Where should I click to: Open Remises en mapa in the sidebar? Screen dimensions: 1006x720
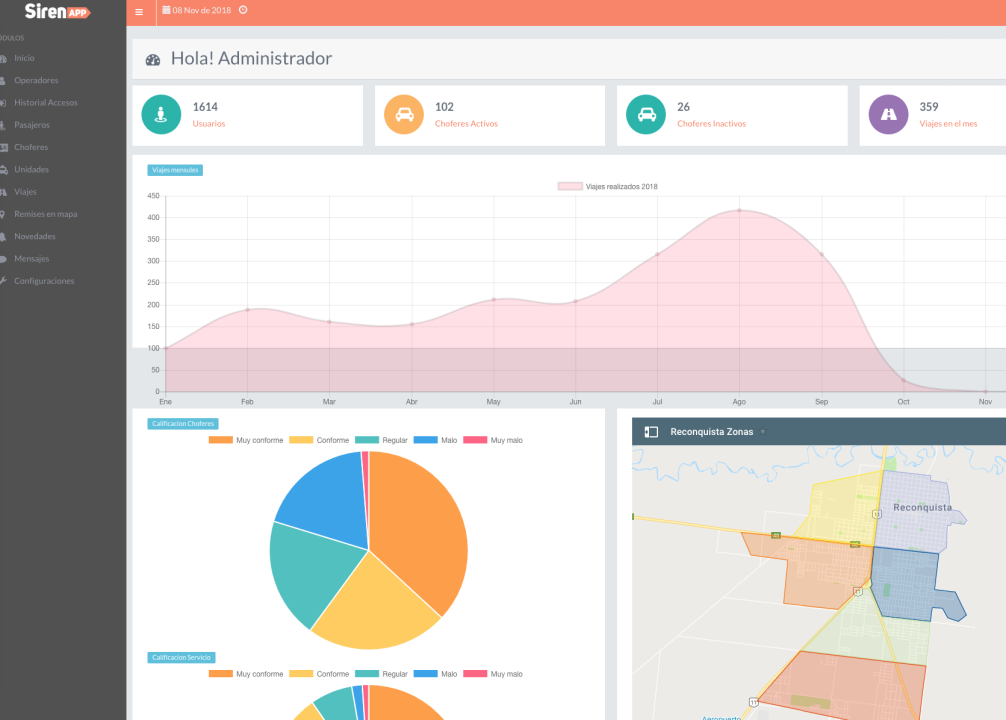46,214
